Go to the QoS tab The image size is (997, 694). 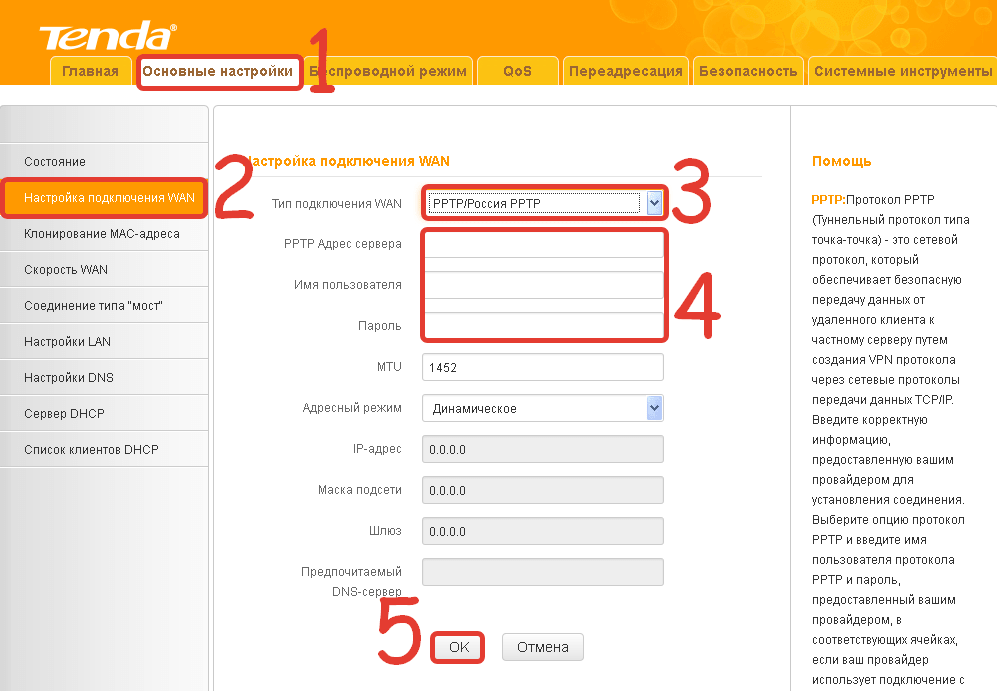click(x=517, y=71)
